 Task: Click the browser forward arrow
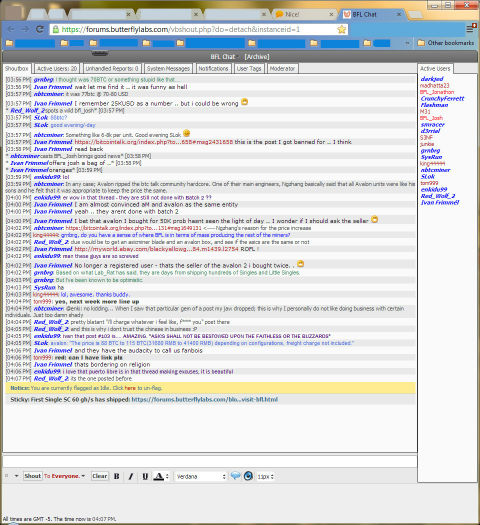coord(25,29)
